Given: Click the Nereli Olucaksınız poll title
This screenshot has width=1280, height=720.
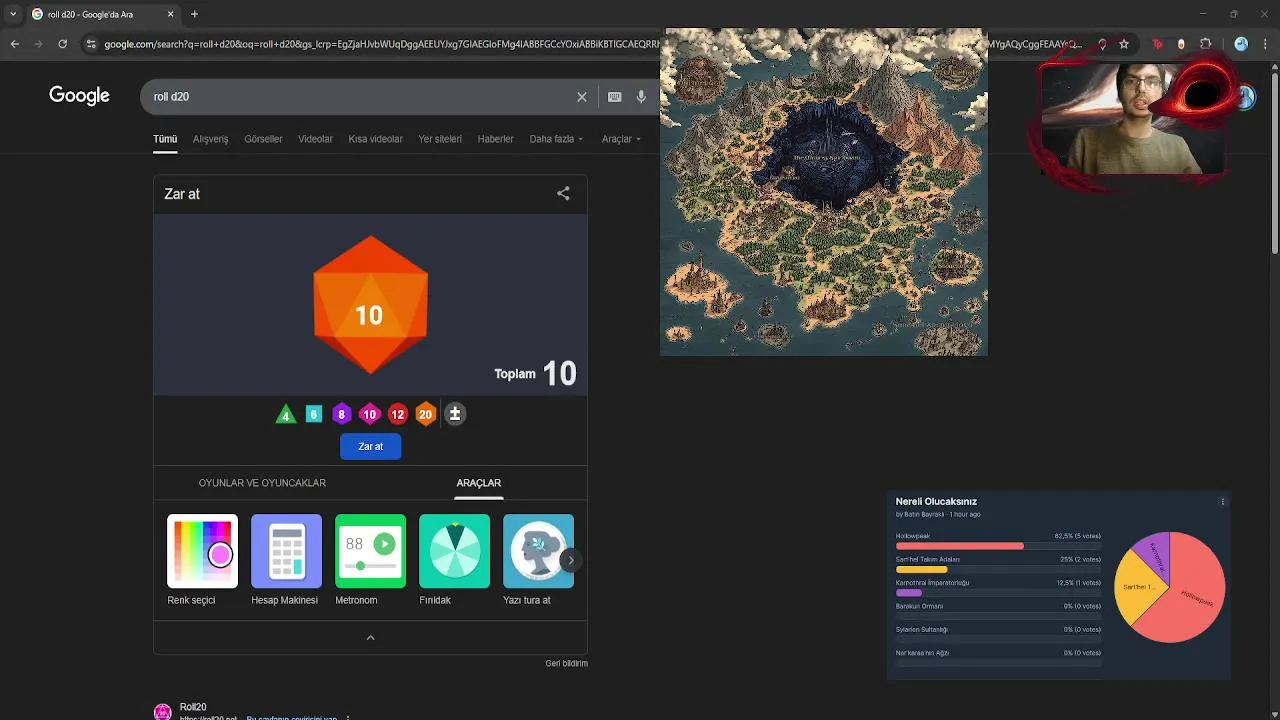Looking at the screenshot, I should point(936,501).
